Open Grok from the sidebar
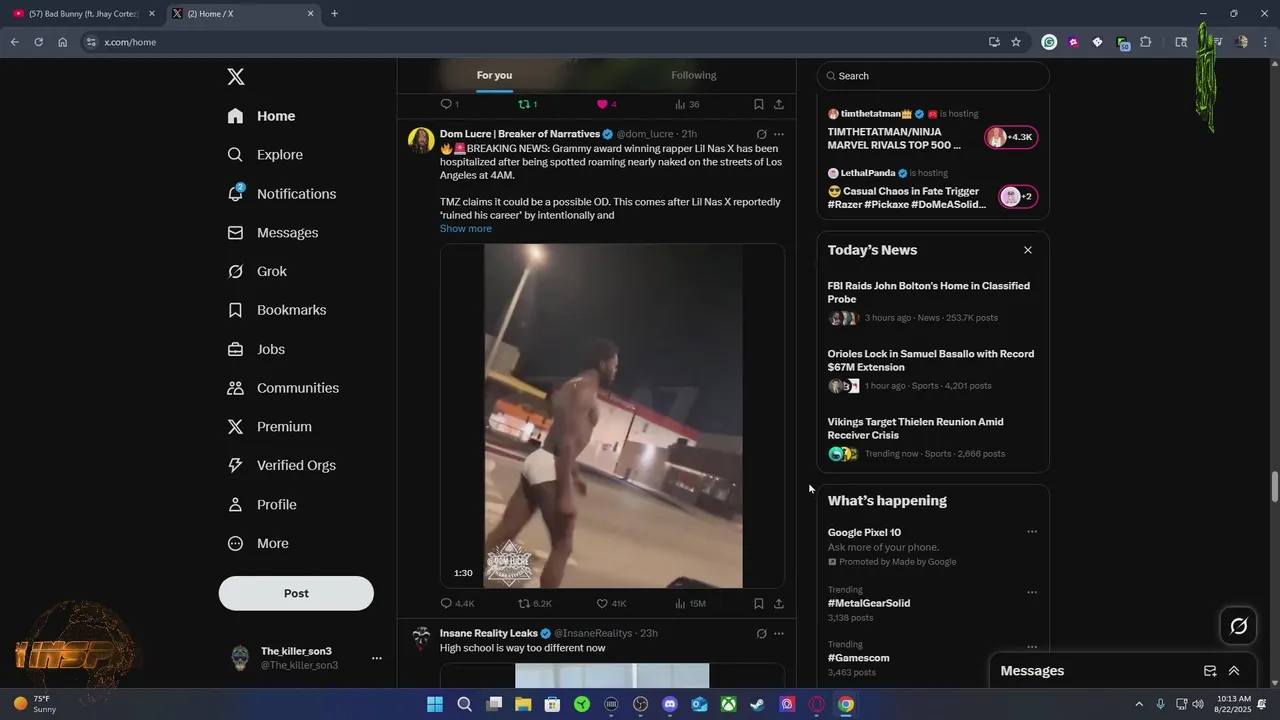 (x=257, y=272)
